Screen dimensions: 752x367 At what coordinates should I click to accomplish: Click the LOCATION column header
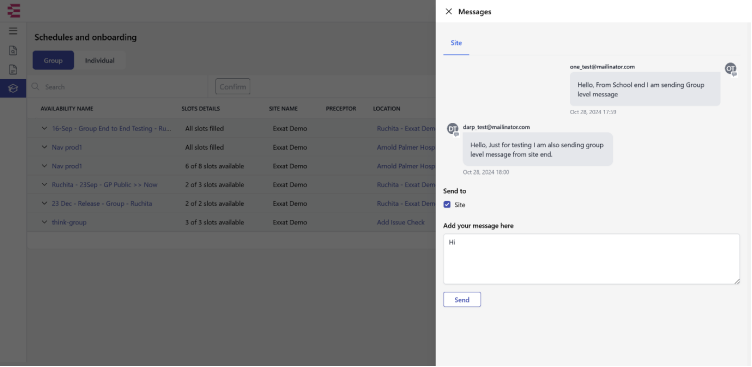[387, 109]
